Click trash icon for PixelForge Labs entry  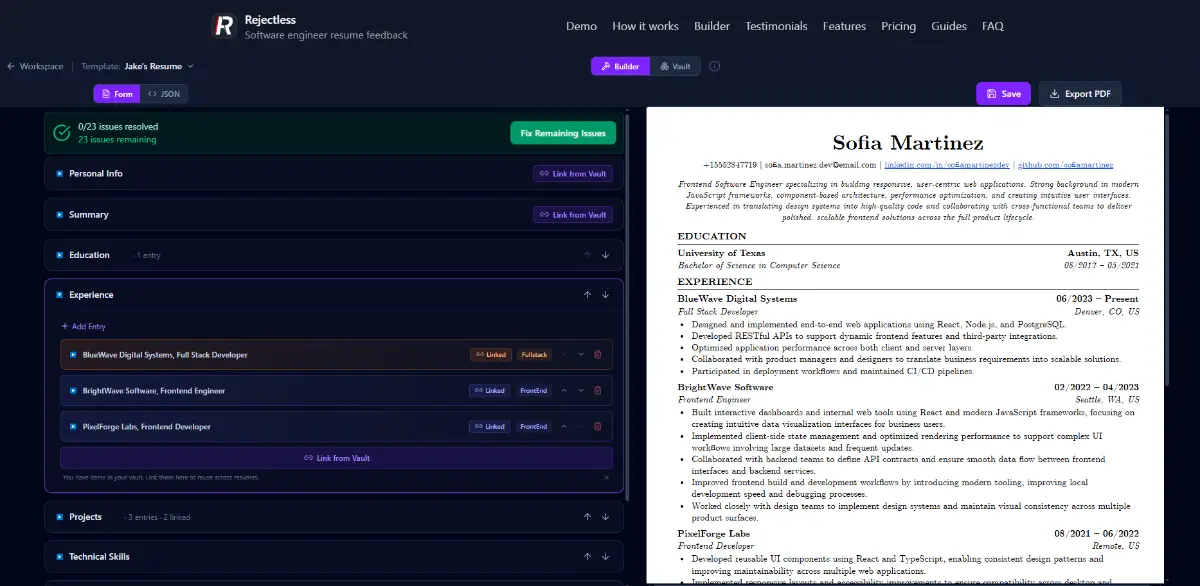point(598,427)
